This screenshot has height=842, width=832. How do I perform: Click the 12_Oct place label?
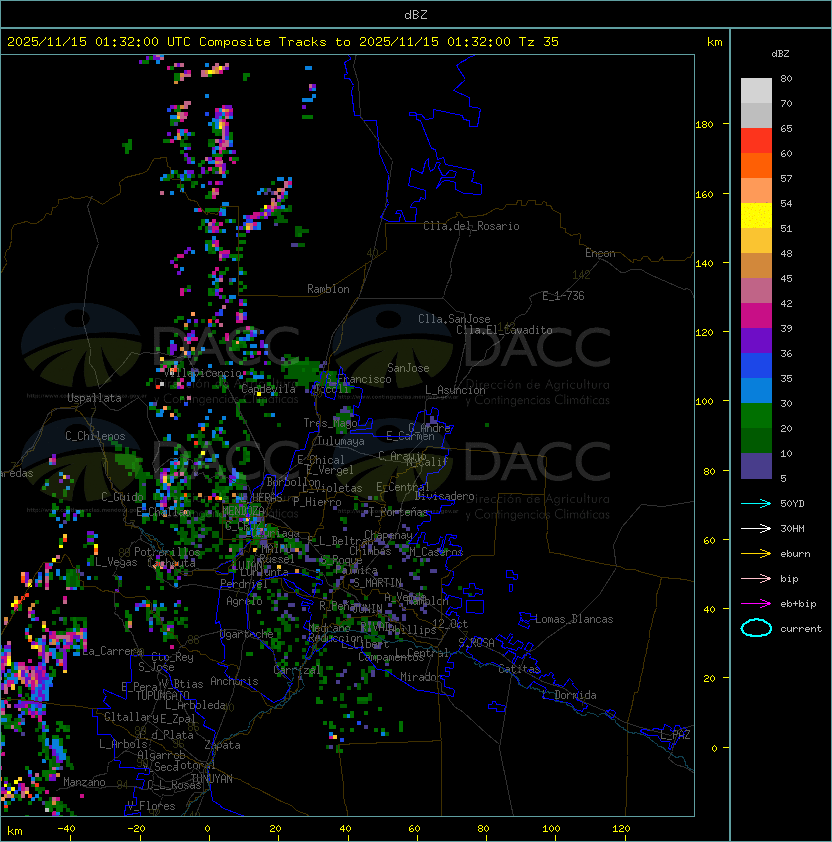point(450,624)
